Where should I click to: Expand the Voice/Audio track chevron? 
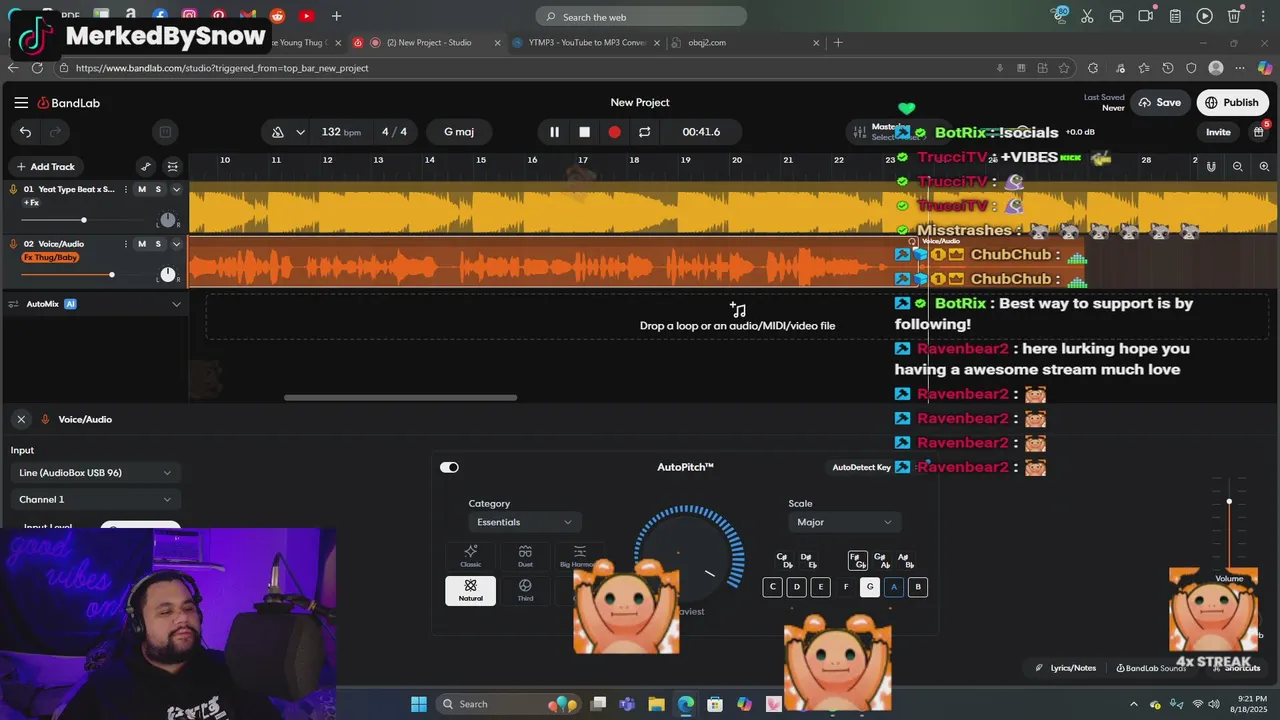(x=176, y=244)
